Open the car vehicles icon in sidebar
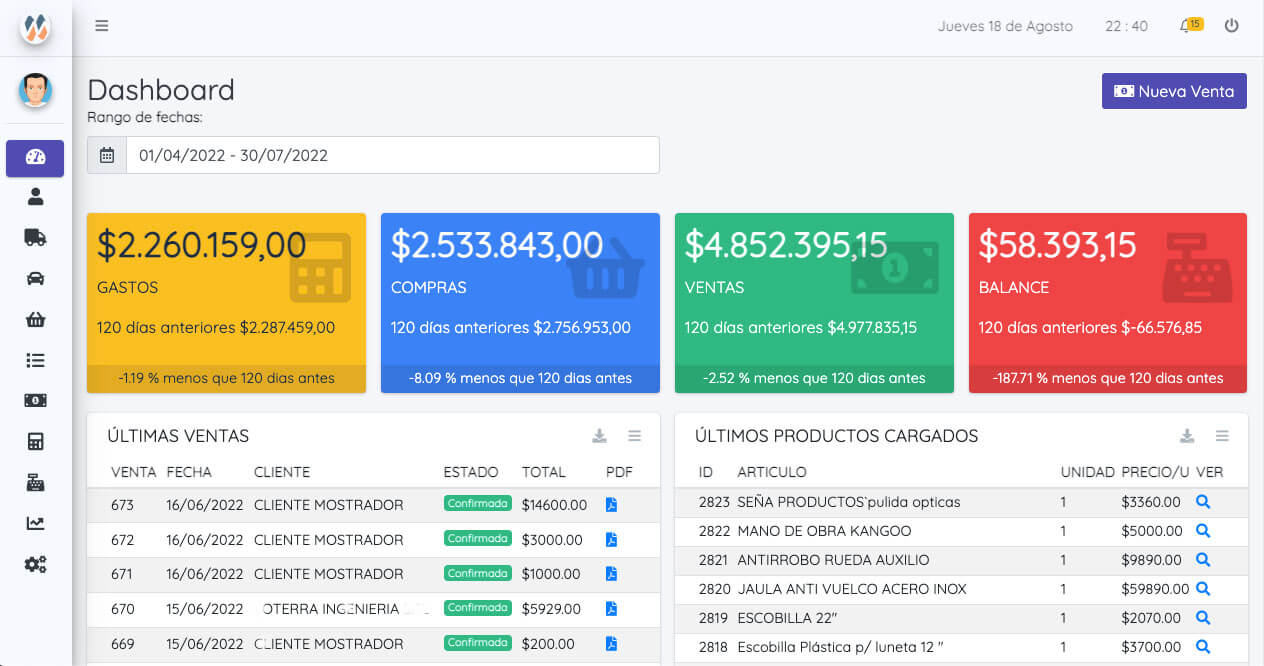The height and width of the screenshot is (666, 1264). coord(35,279)
